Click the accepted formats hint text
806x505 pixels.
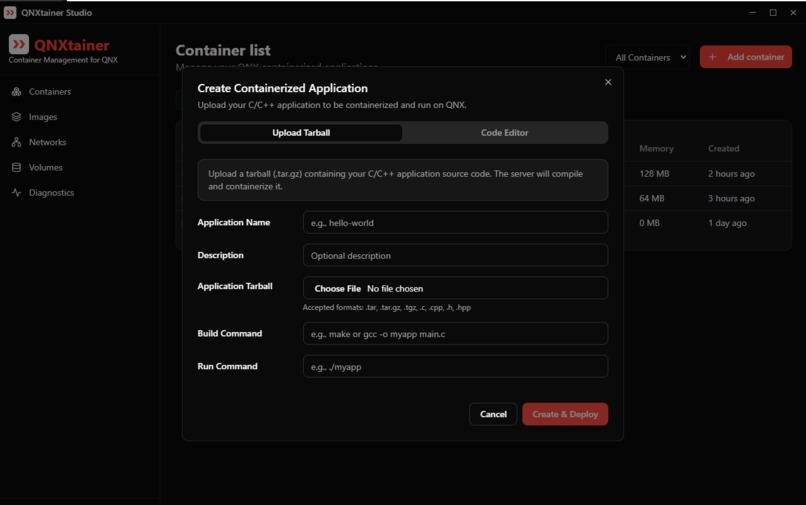click(387, 308)
